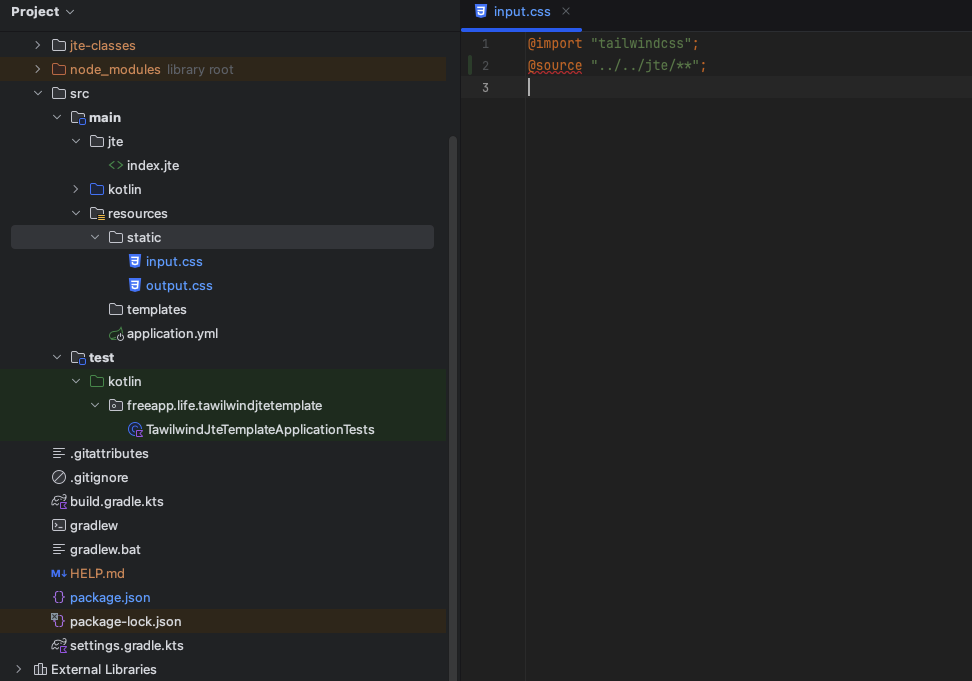The image size is (972, 681).
Task: Select input.css in project tree
Action: pos(174,261)
